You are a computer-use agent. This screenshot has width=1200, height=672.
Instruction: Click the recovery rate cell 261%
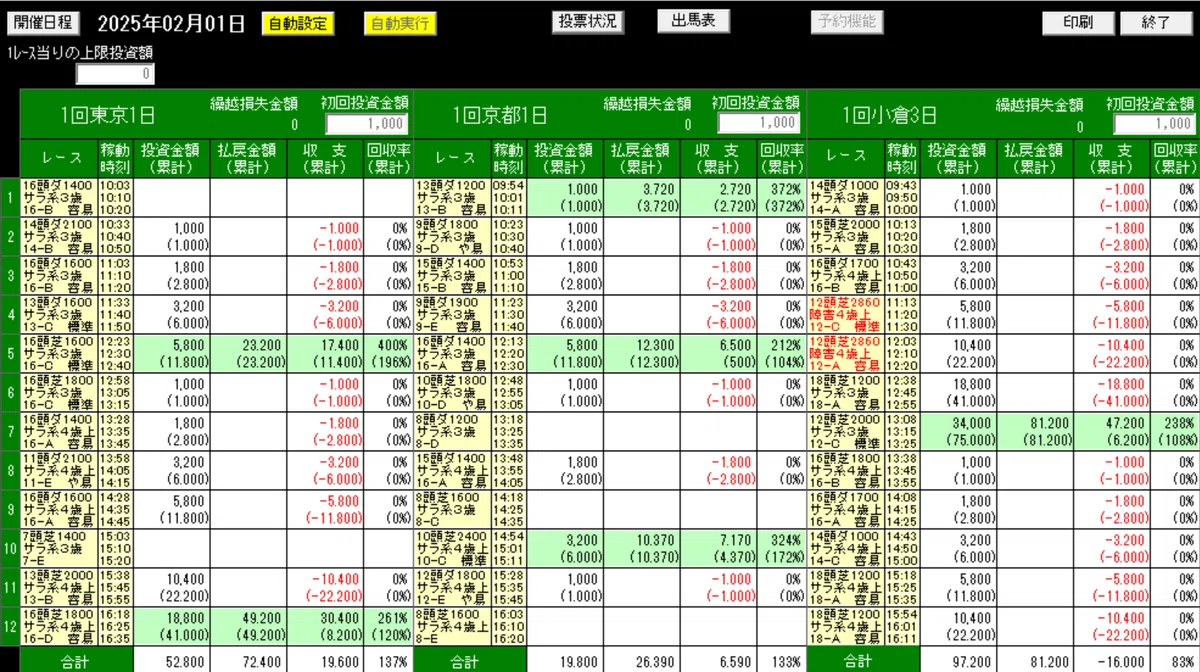tap(388, 626)
